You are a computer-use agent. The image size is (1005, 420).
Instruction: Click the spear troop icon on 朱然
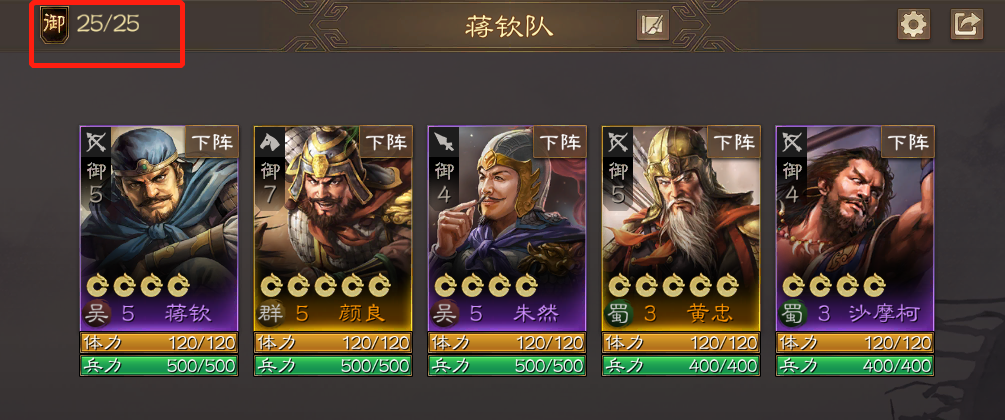pos(444,142)
